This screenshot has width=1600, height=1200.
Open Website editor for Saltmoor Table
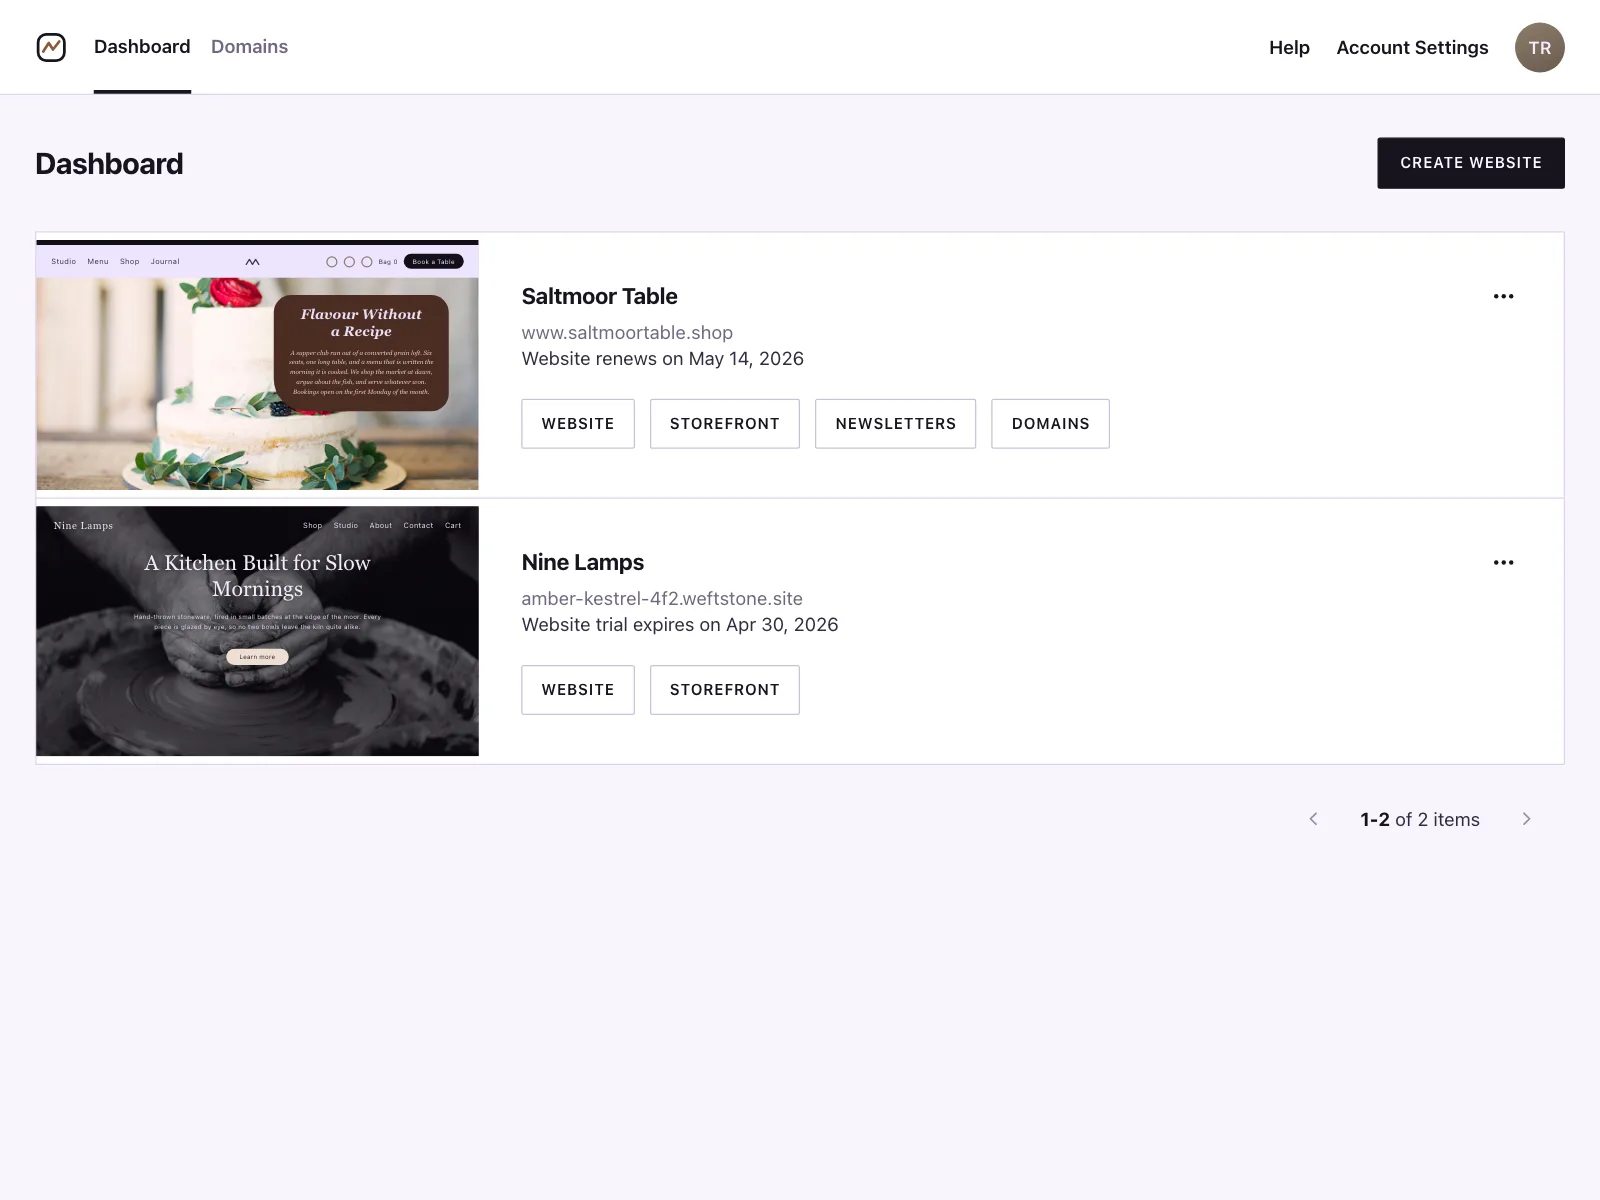tap(578, 424)
